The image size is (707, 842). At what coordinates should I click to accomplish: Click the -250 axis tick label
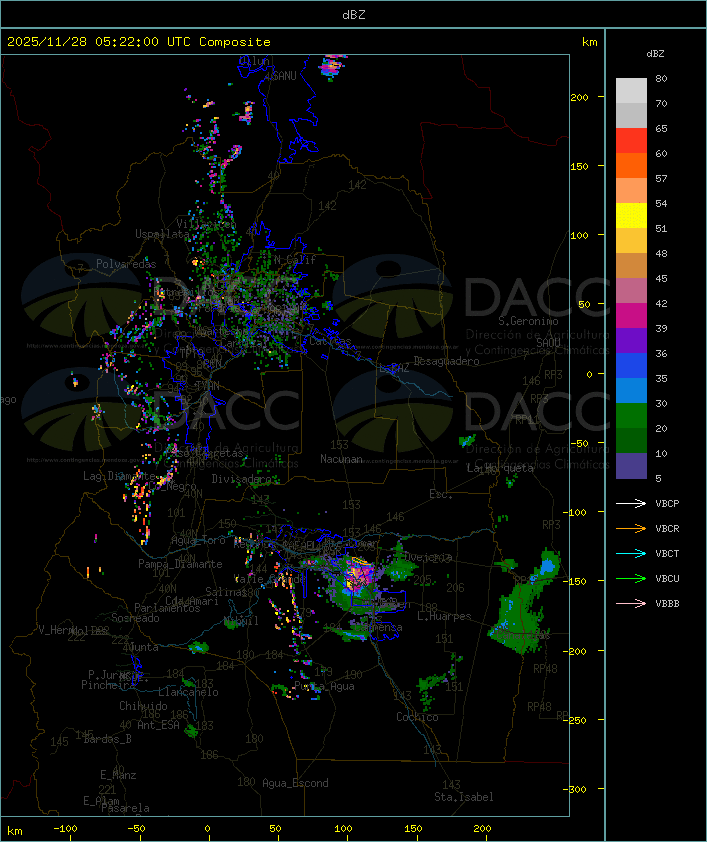point(574,720)
